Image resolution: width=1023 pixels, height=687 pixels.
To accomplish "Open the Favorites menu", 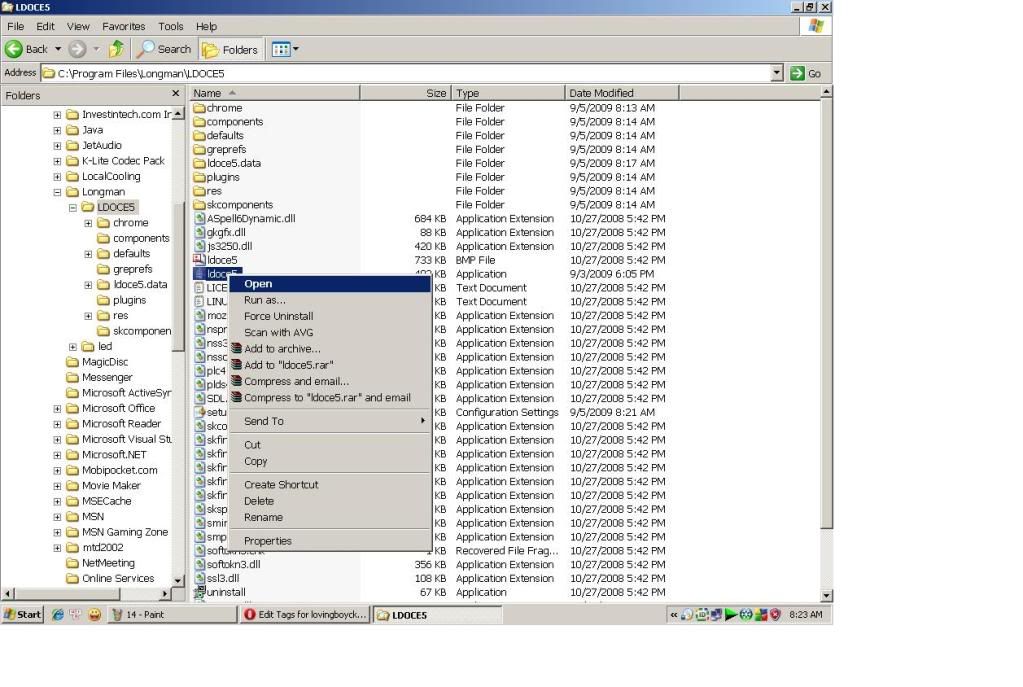I will pyautogui.click(x=123, y=26).
